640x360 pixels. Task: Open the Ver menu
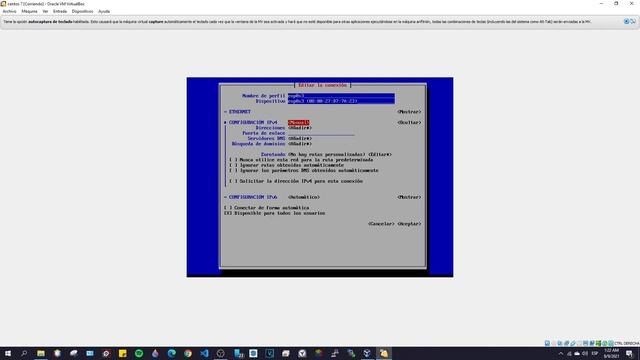tap(45, 11)
